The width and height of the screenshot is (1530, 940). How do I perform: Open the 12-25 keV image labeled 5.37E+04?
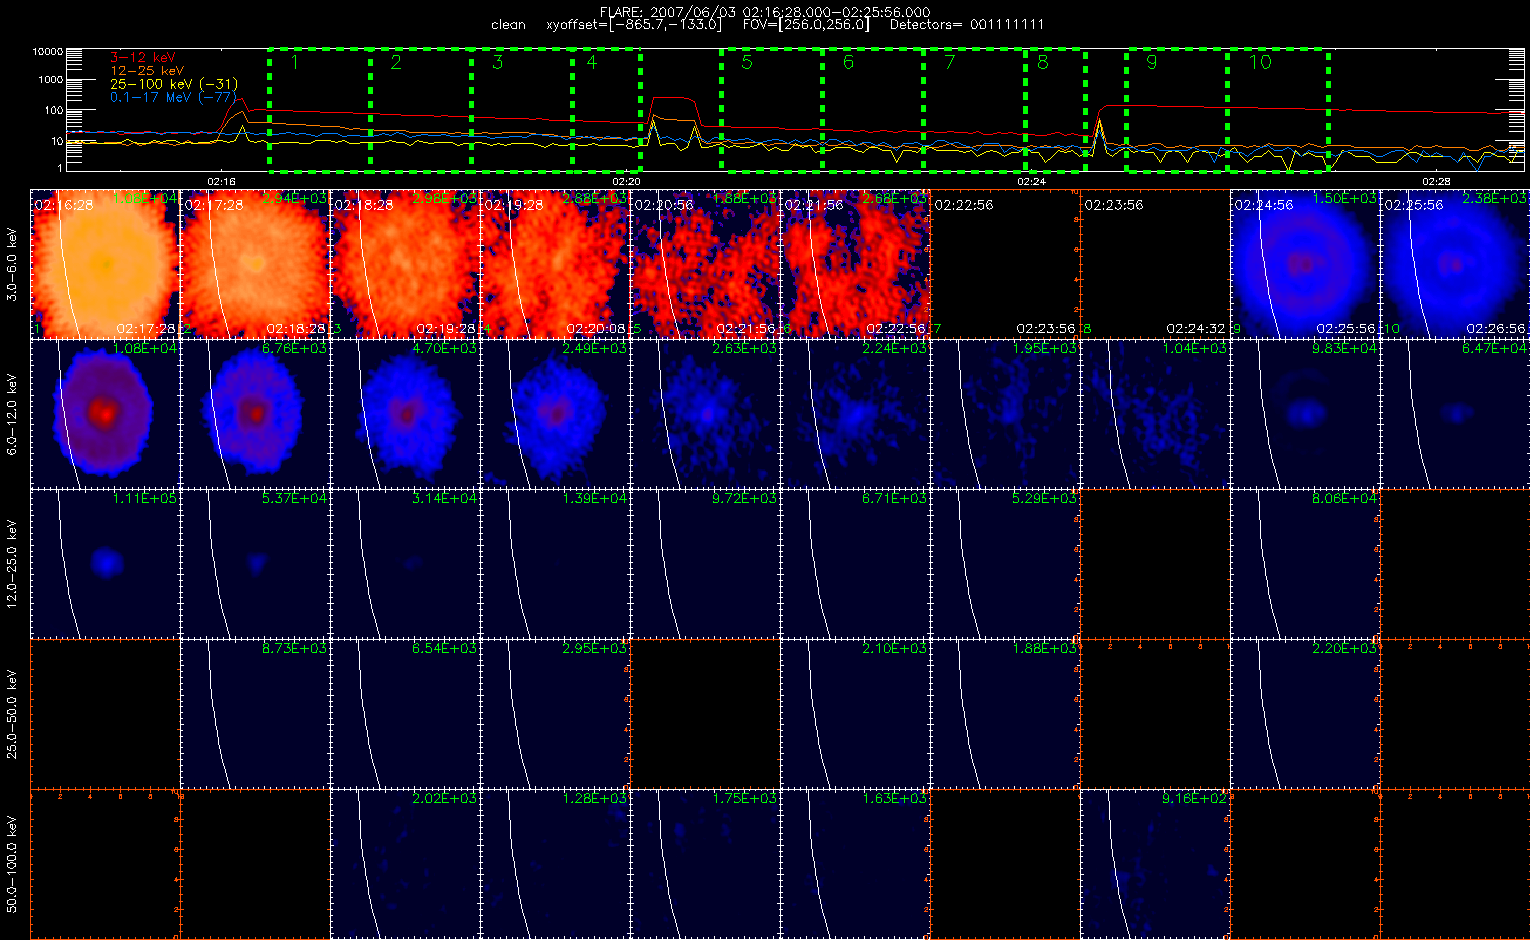tap(255, 563)
